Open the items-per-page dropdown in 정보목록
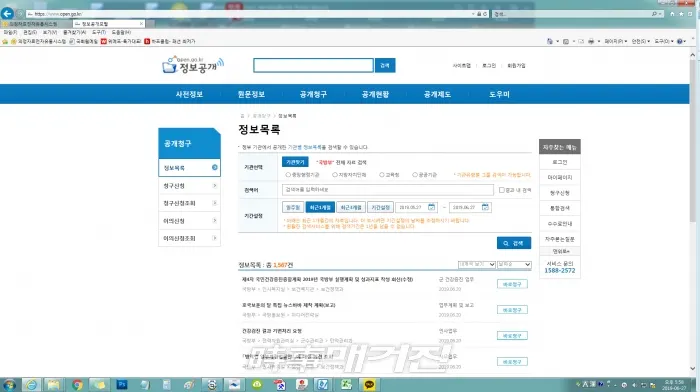This screenshot has height=392, width=700. click(x=477, y=264)
